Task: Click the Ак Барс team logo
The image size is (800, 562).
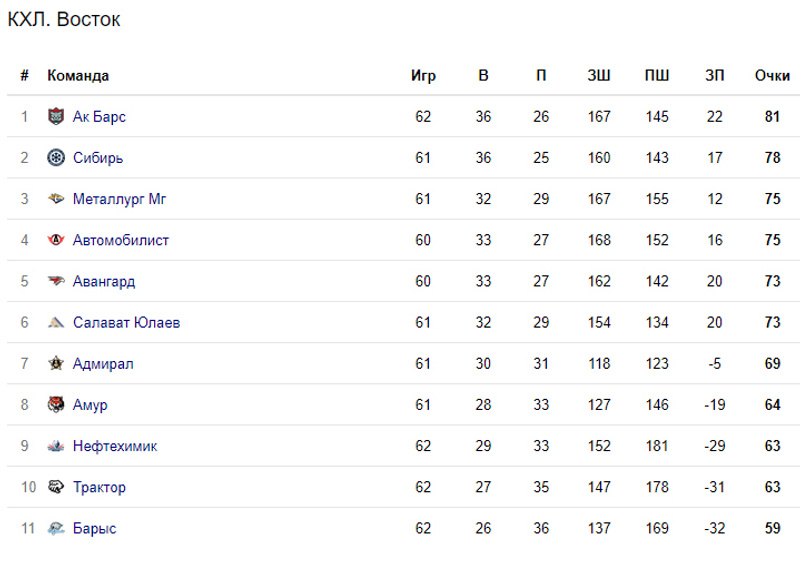Action: pyautogui.click(x=56, y=117)
